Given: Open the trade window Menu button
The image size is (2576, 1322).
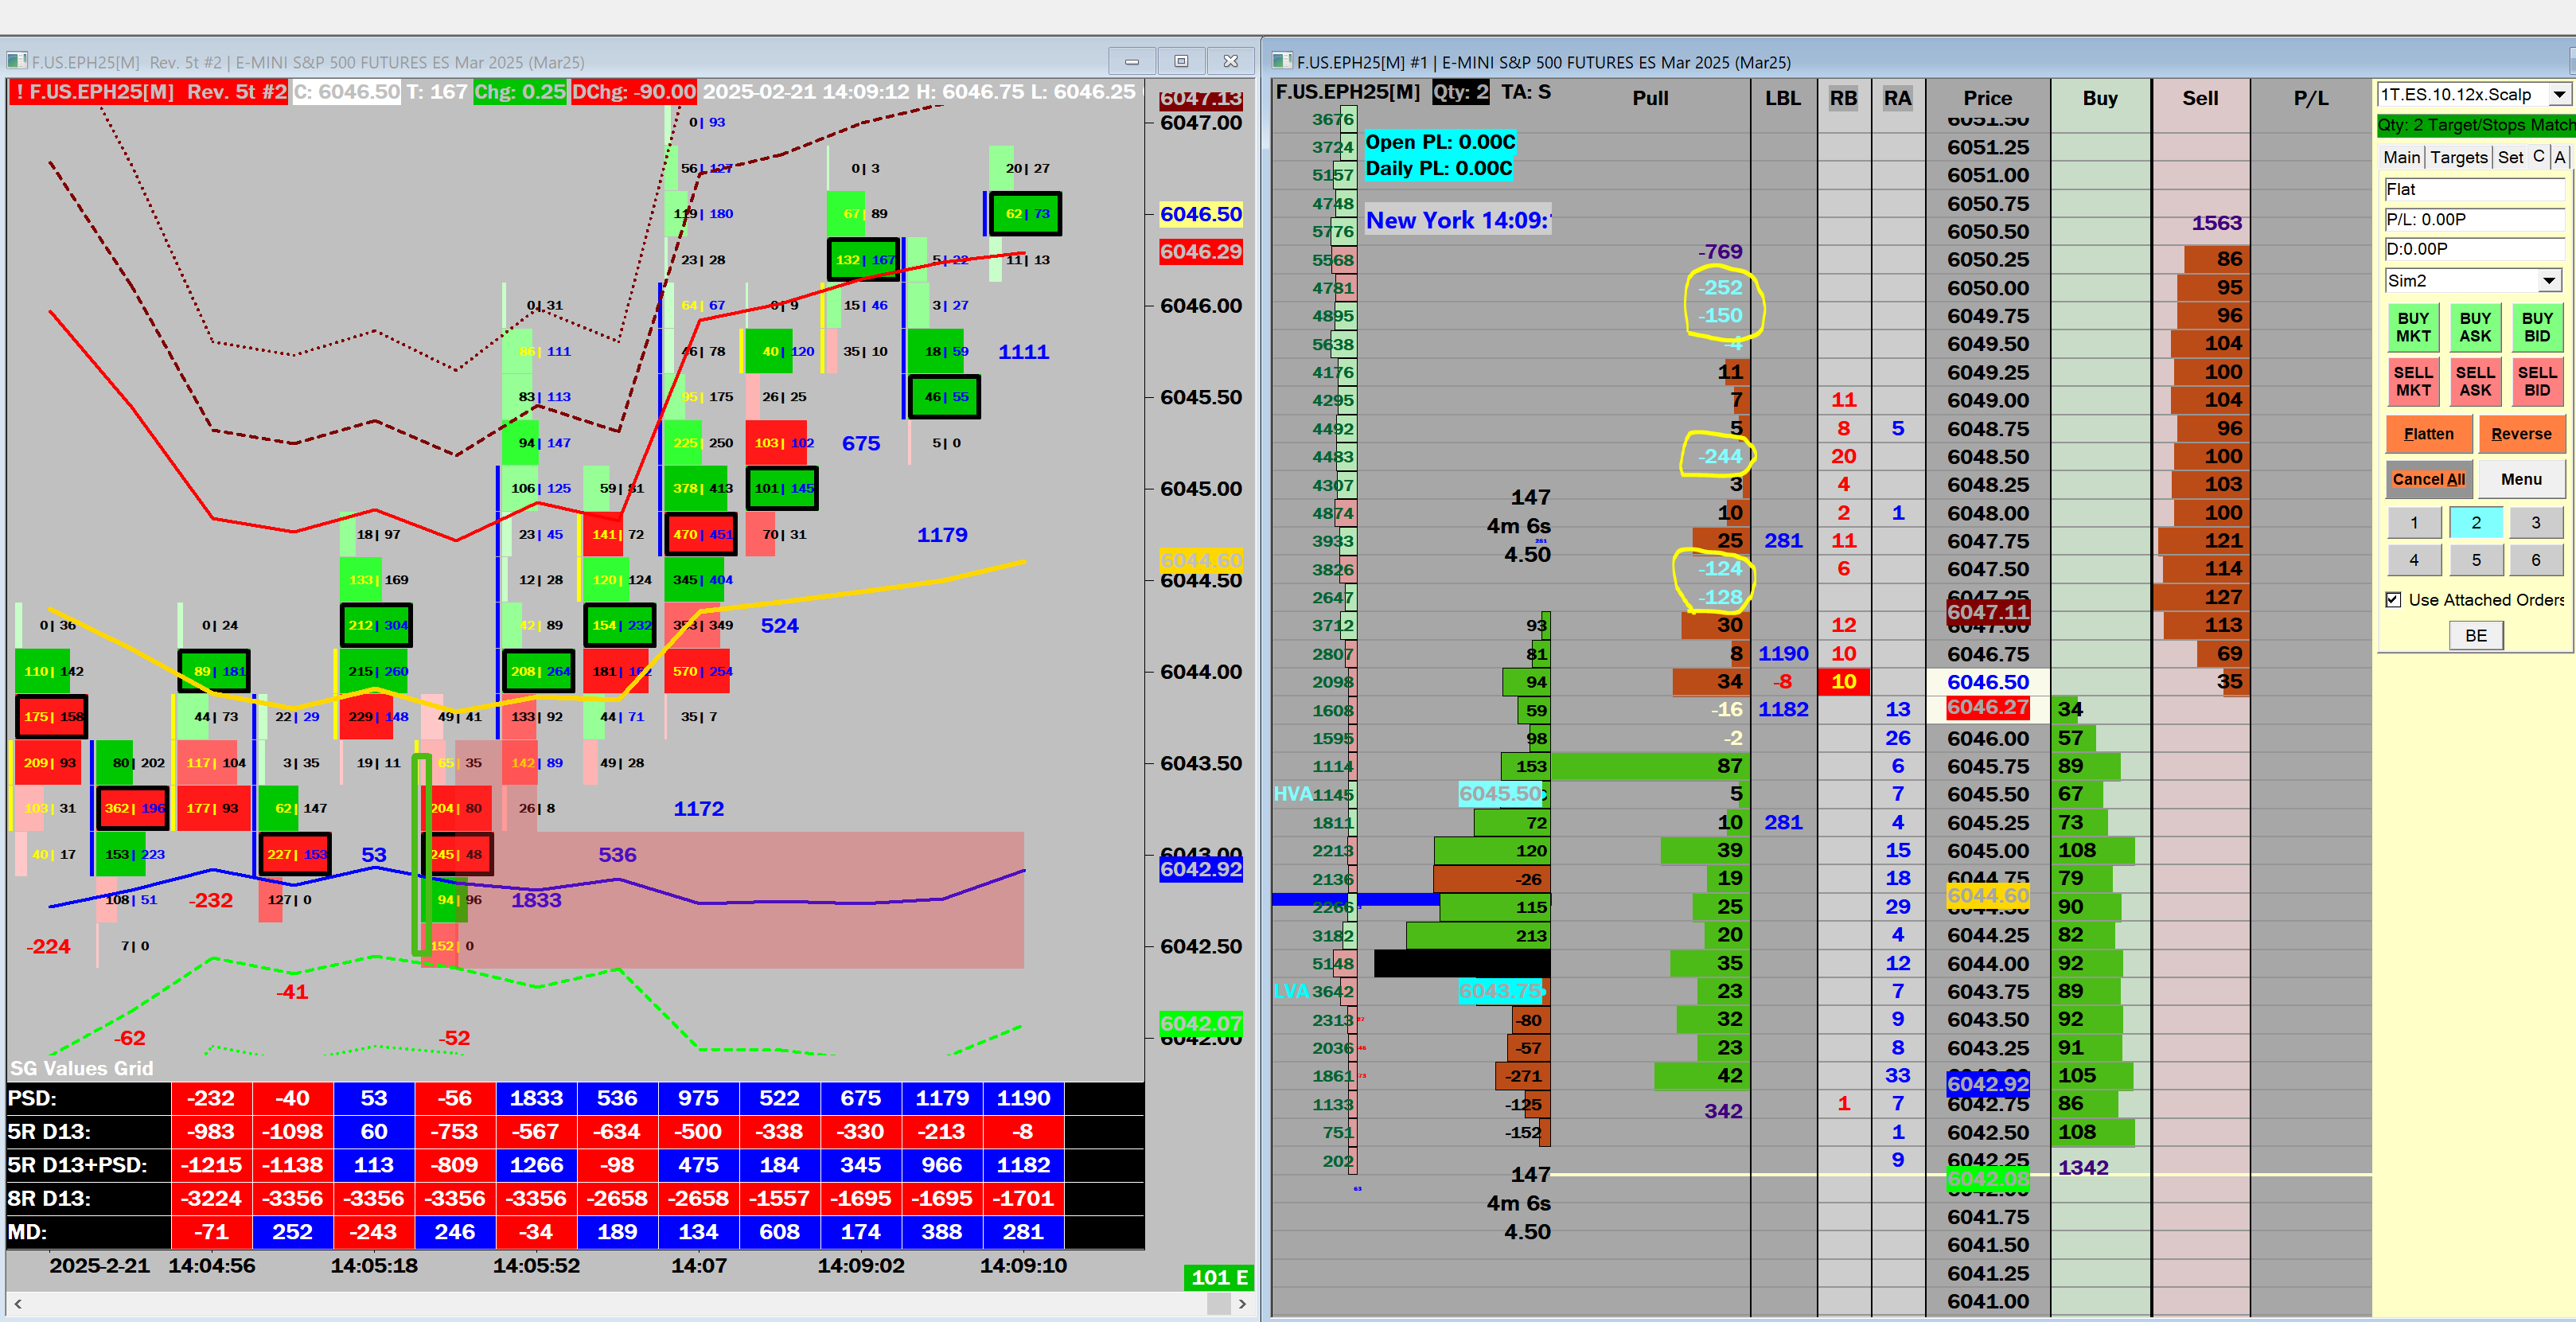Looking at the screenshot, I should 2520,479.
